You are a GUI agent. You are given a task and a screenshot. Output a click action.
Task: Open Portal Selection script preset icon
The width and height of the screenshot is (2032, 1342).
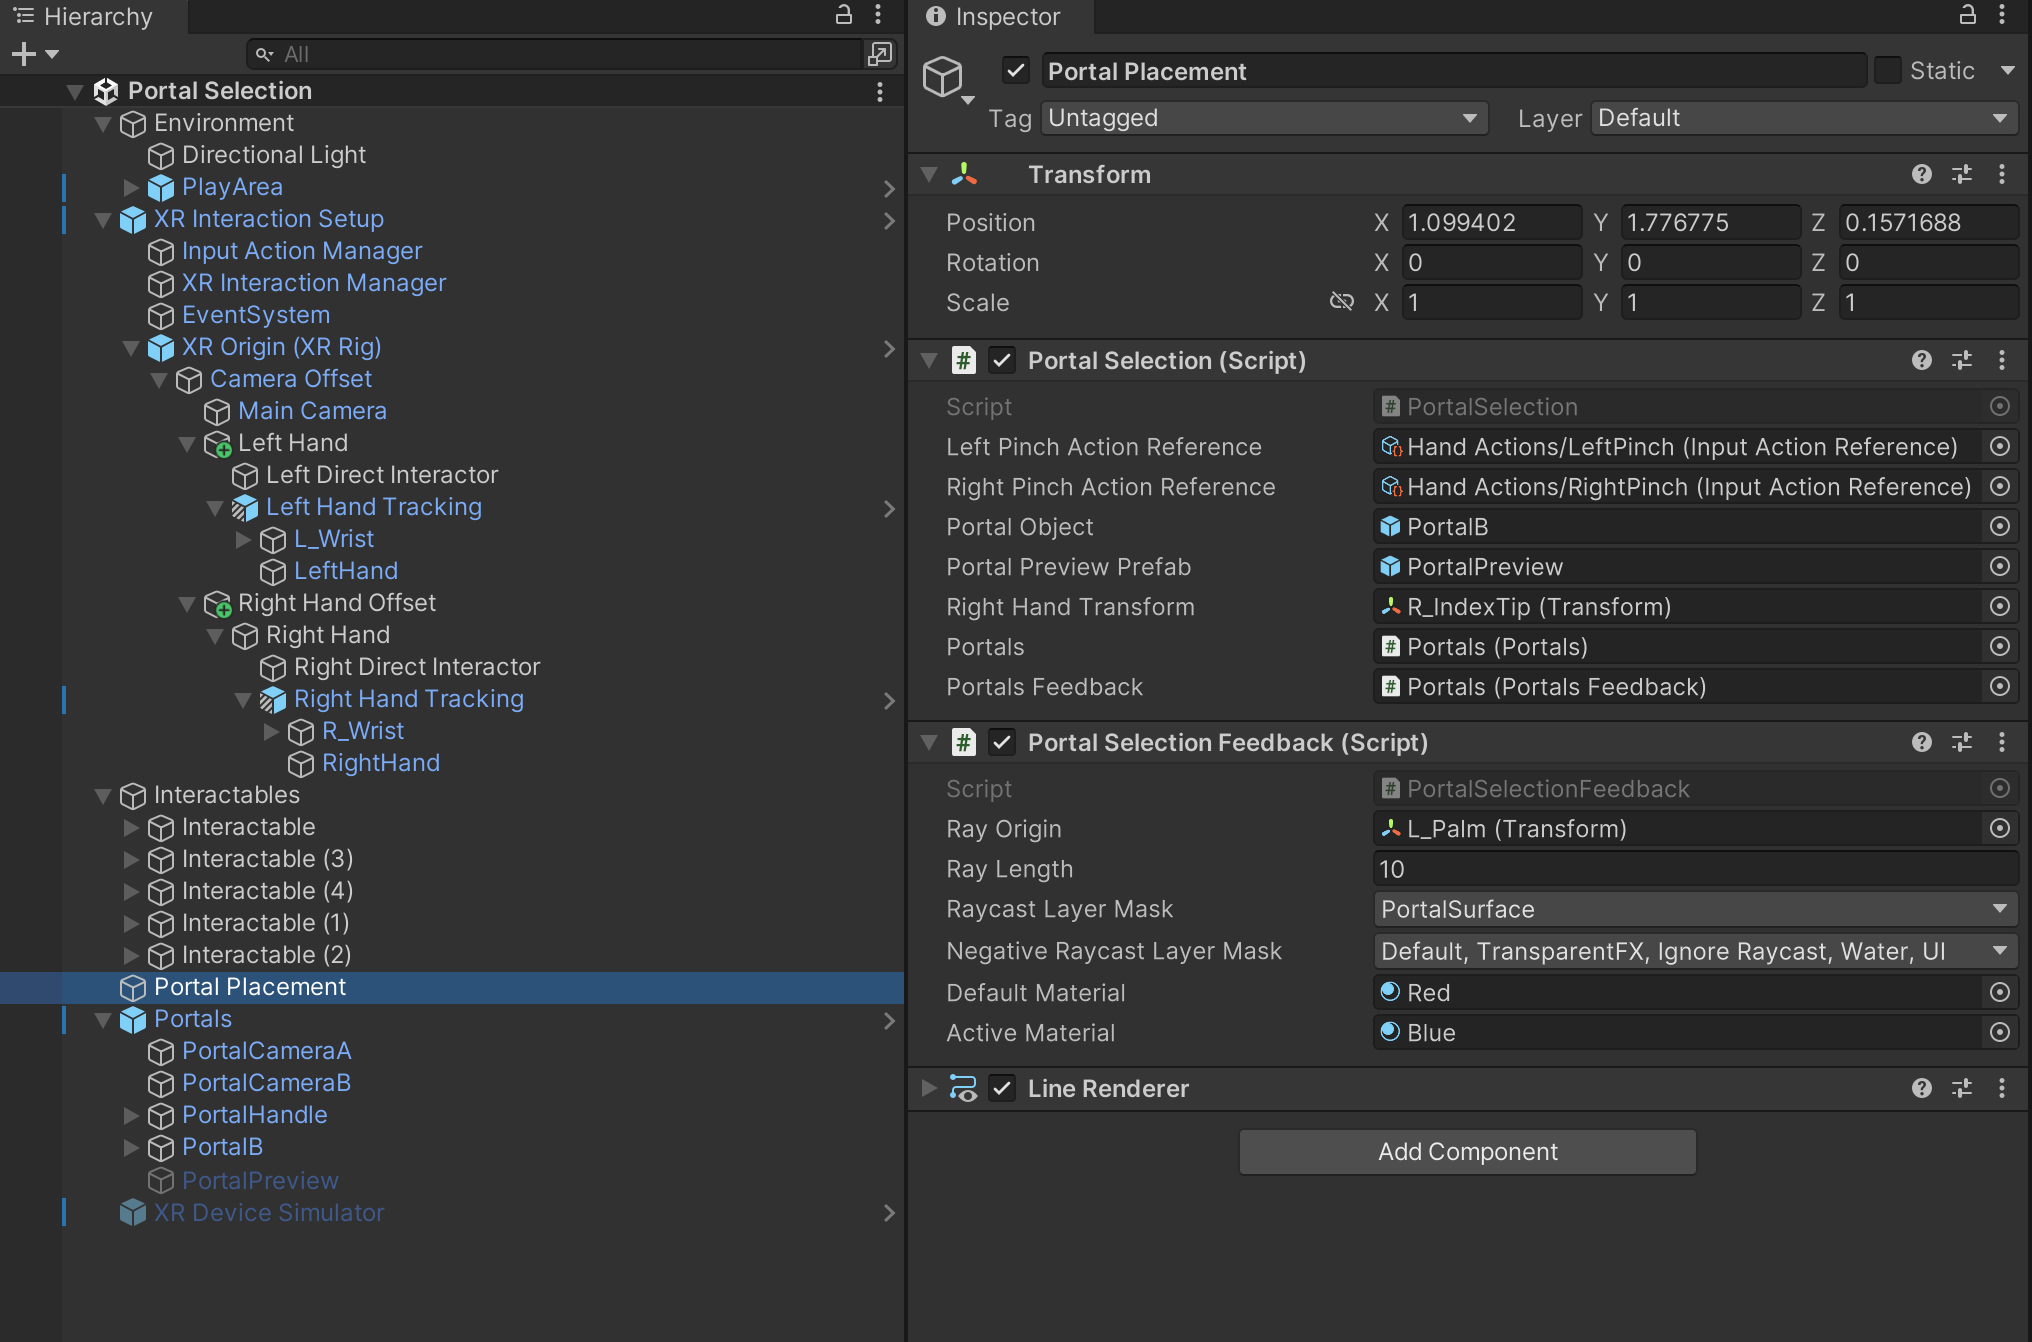1961,361
